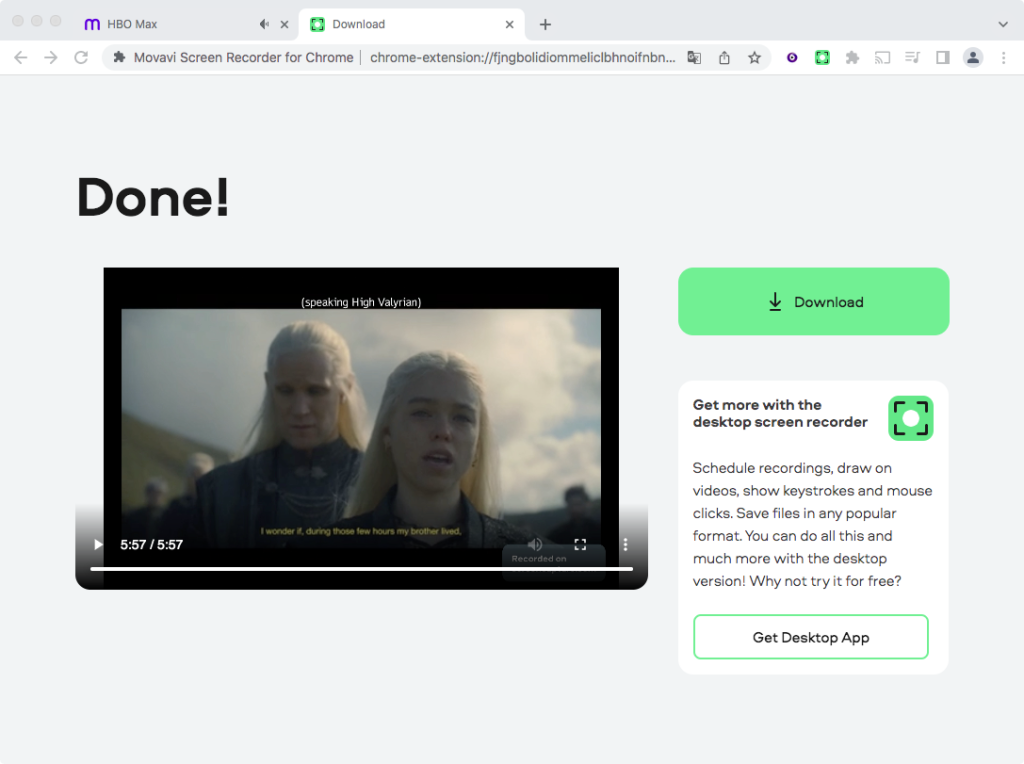Mute the video using the volume icon
This screenshot has height=764, width=1024.
[x=535, y=545]
